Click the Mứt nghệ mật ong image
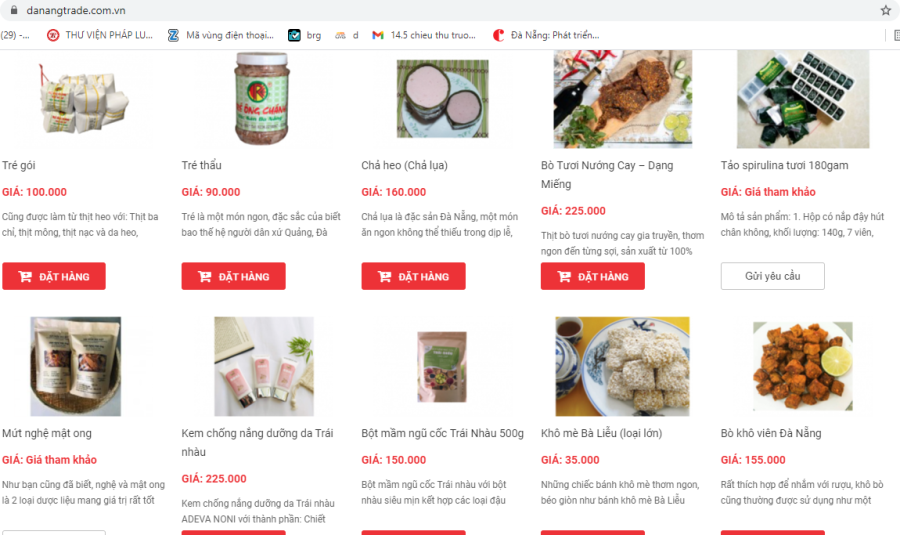 pyautogui.click(x=76, y=366)
